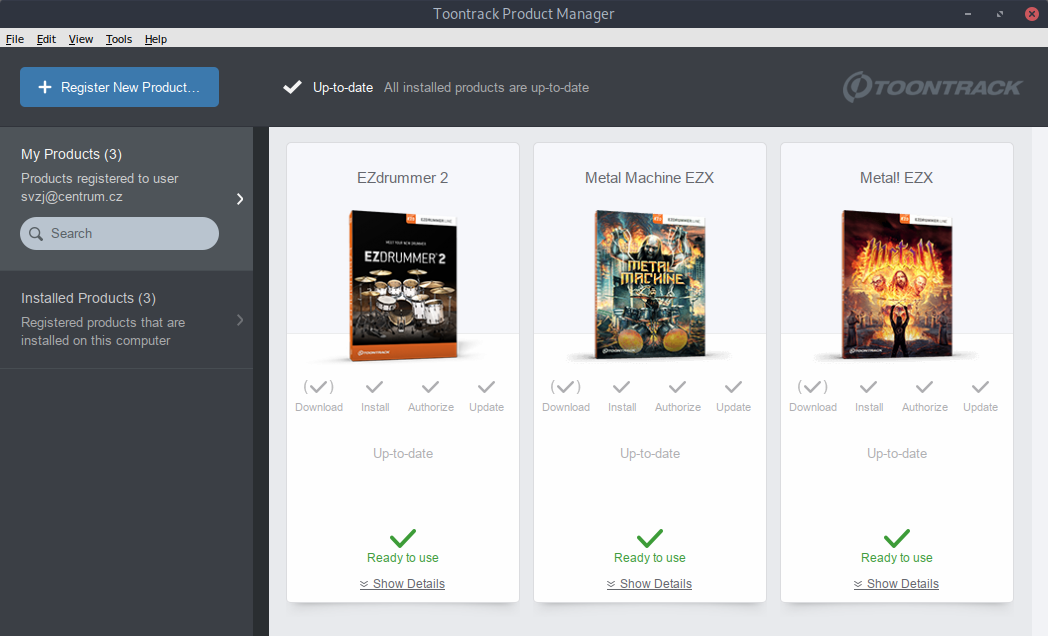Click inside the product search field
Image resolution: width=1048 pixels, height=636 pixels.
[x=119, y=233]
